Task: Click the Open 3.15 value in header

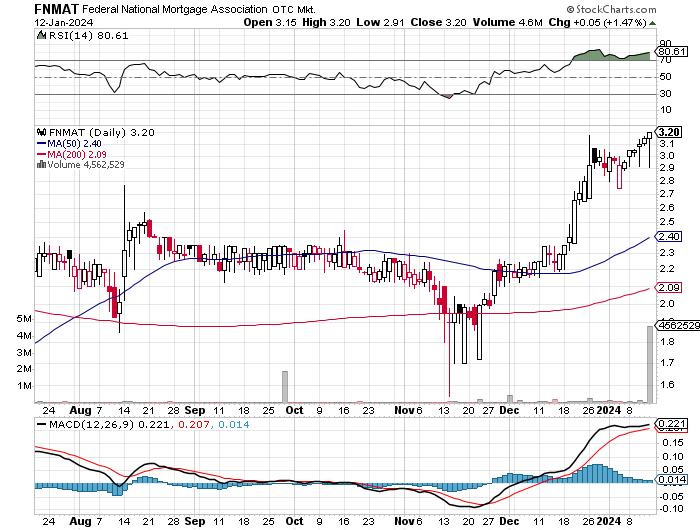Action: pos(270,22)
